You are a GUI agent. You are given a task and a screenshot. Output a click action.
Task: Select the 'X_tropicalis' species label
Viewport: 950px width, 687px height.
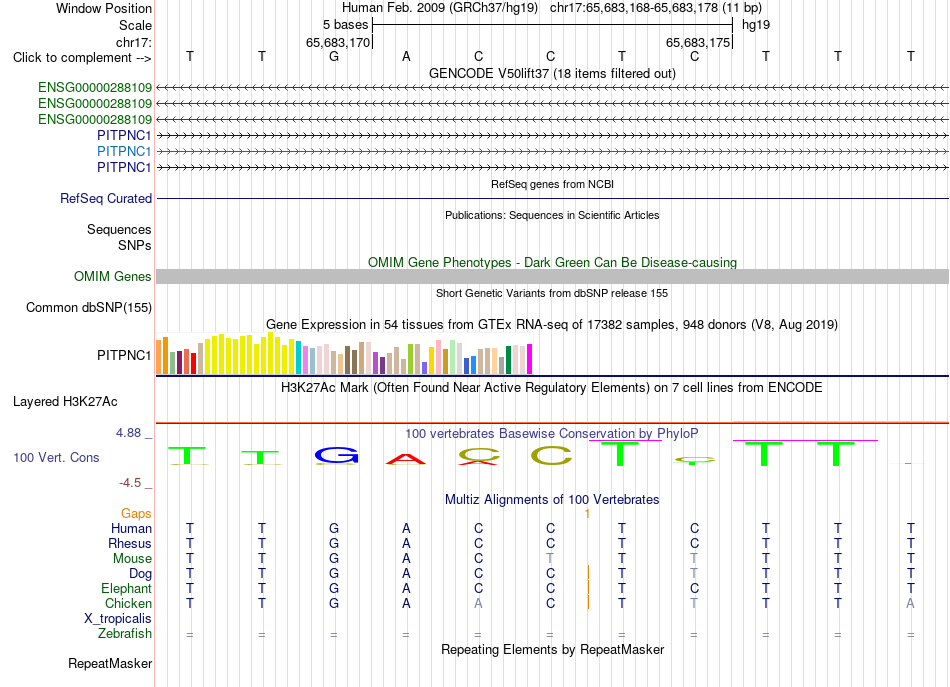pyautogui.click(x=118, y=619)
